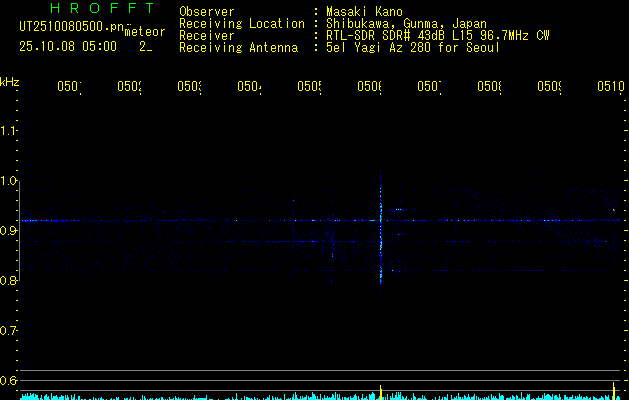The height and width of the screenshot is (400, 629).
Task: Click the 'Receiving Antenna' label
Action: pos(238,48)
